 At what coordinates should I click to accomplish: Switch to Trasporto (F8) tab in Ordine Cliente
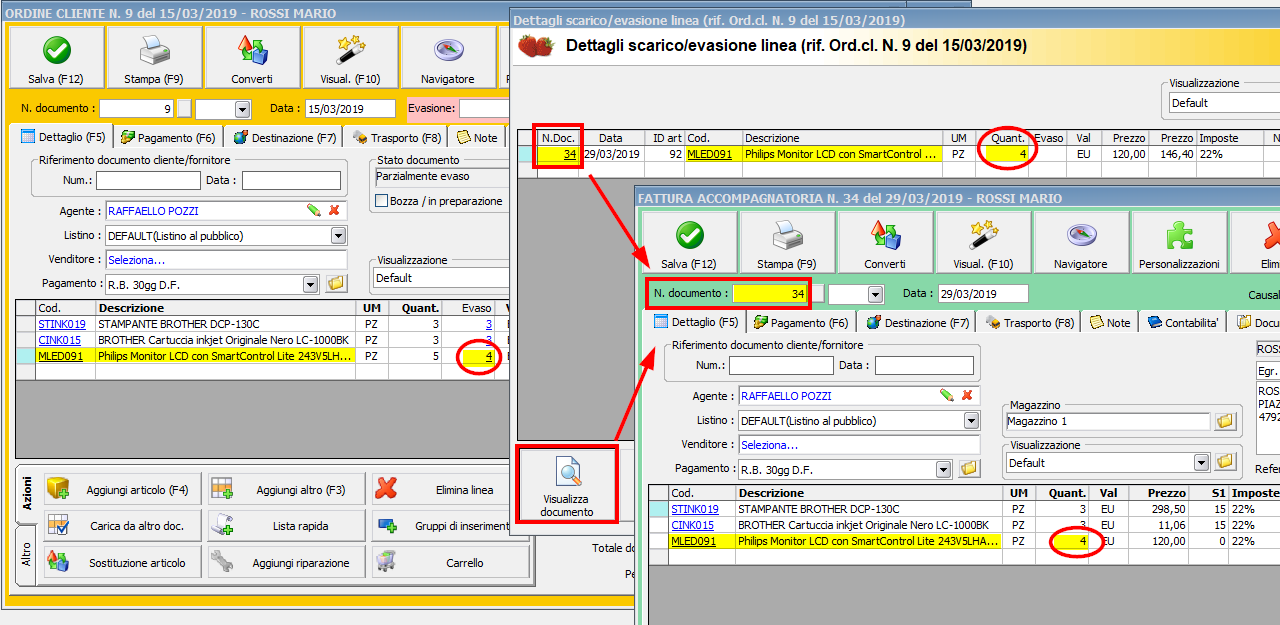point(396,138)
